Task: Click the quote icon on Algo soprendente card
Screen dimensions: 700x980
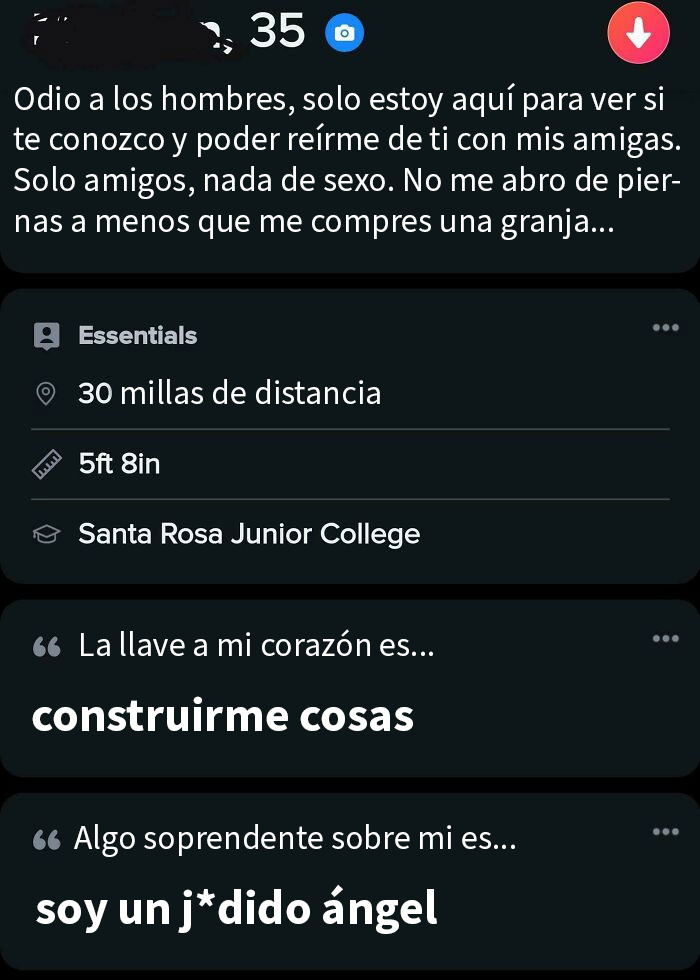Action: point(46,838)
